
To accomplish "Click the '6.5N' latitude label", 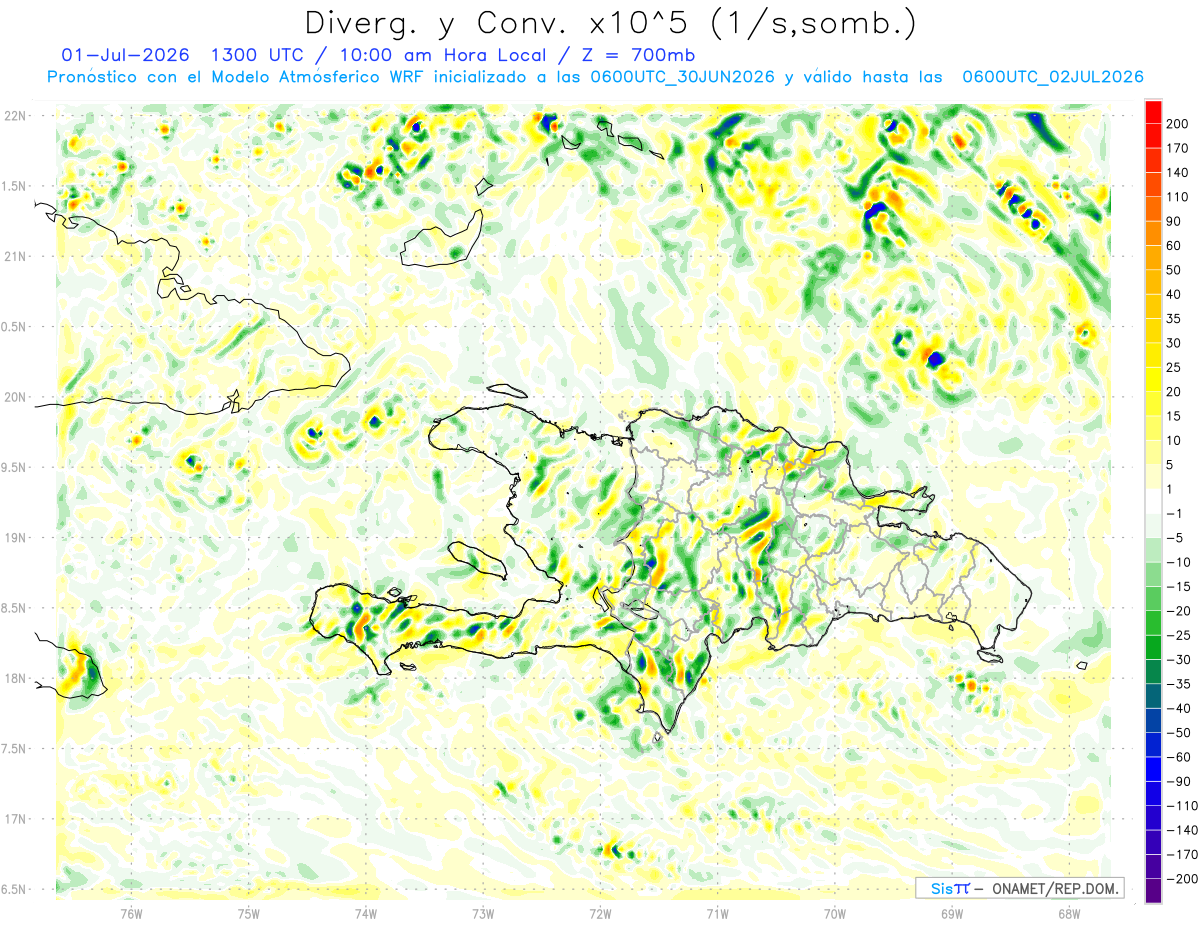I will click(14, 889).
